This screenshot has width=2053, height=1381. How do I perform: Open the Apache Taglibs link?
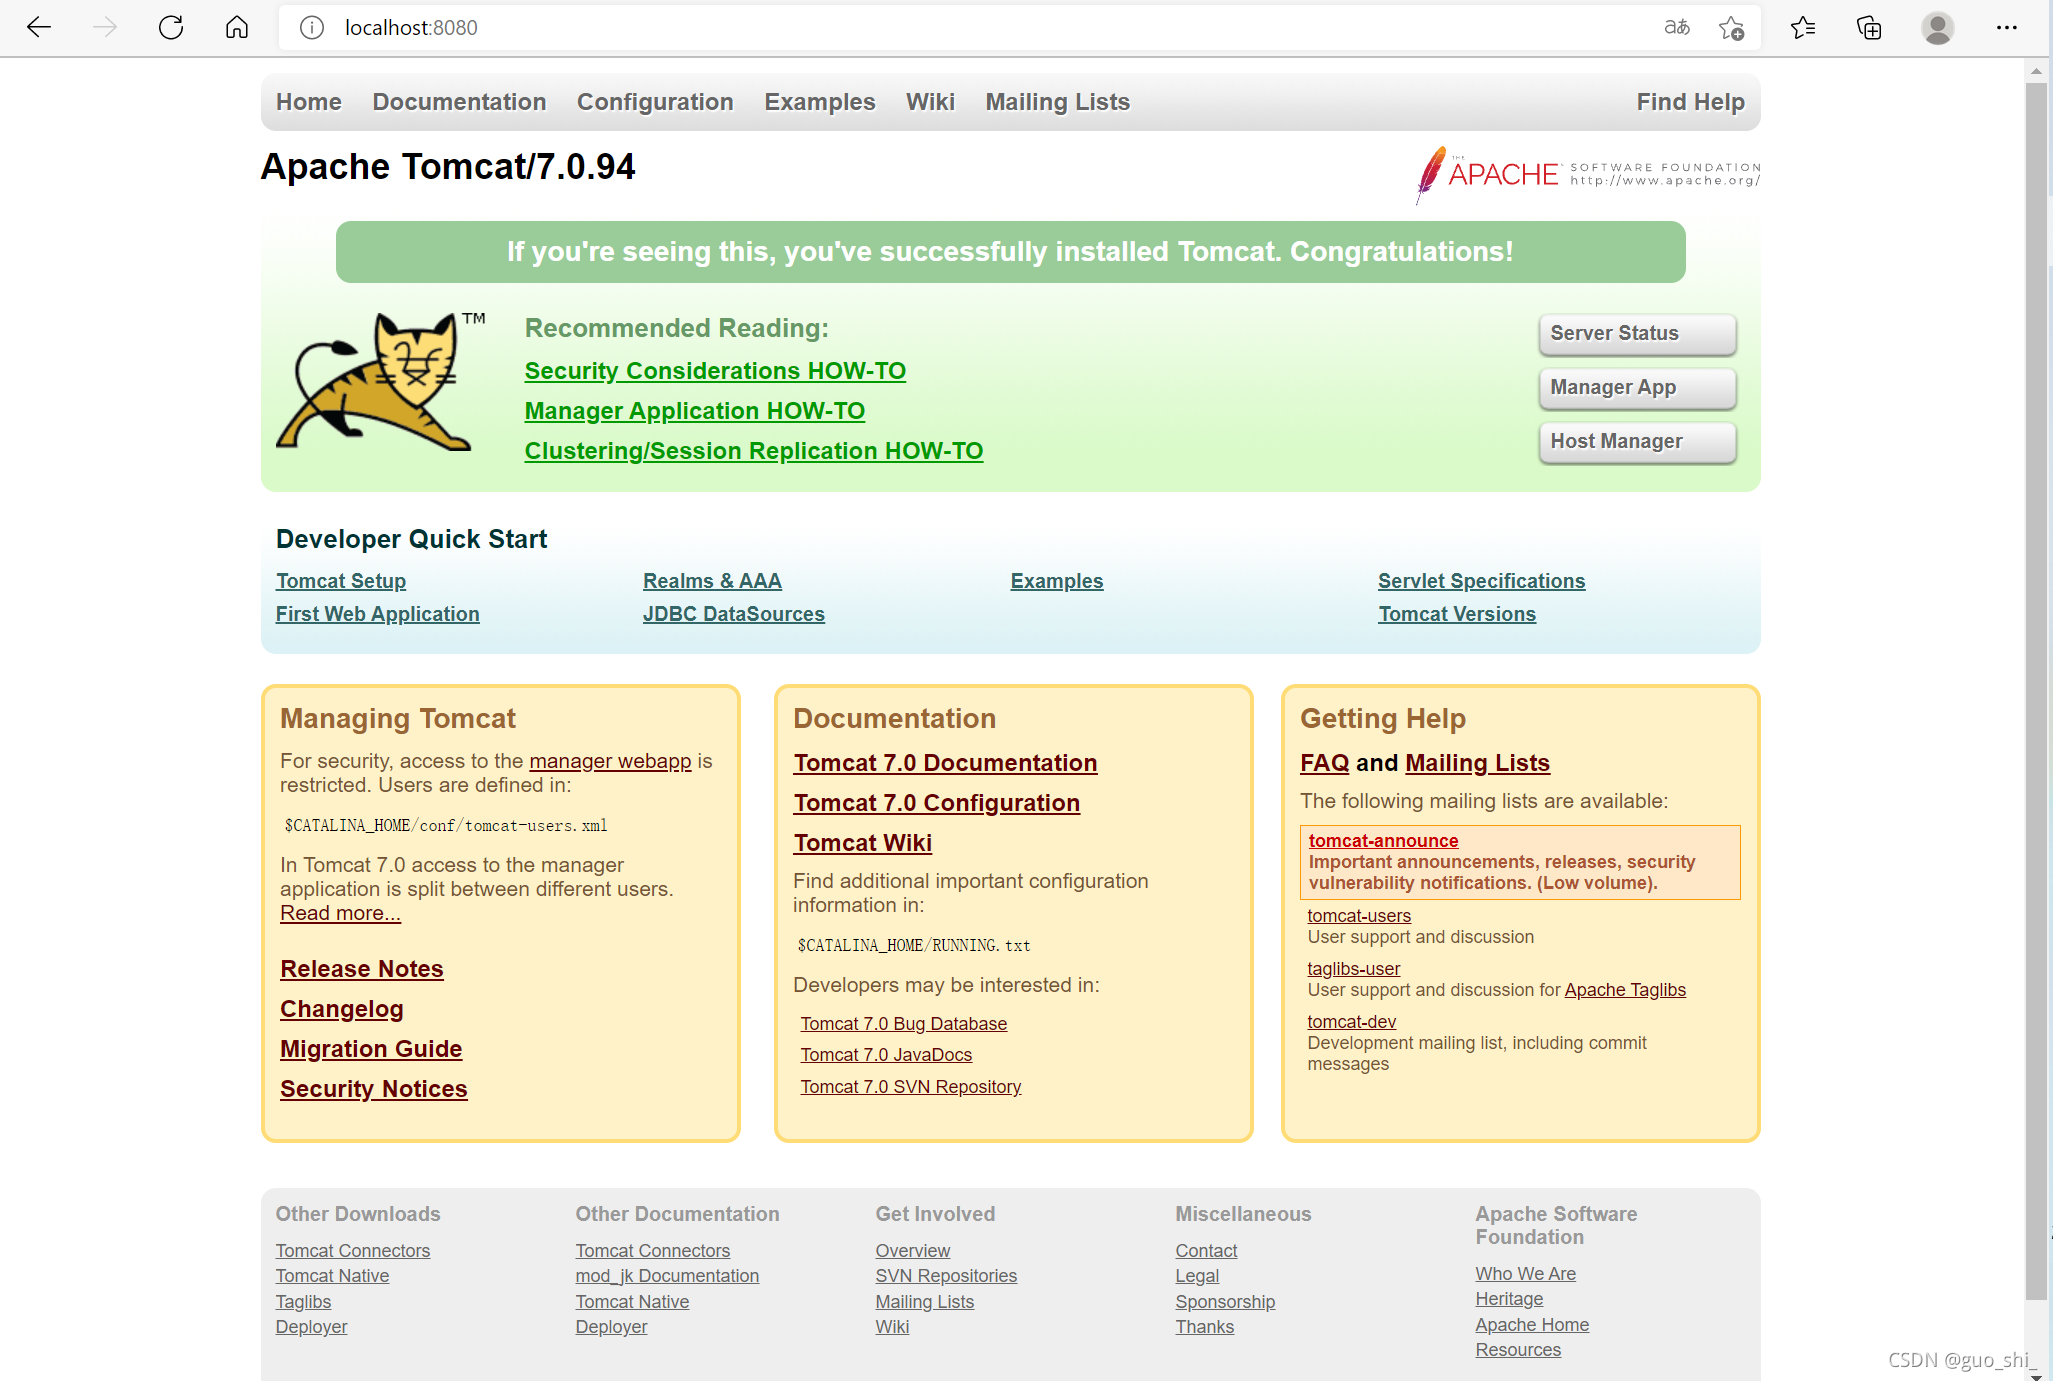[x=1625, y=990]
